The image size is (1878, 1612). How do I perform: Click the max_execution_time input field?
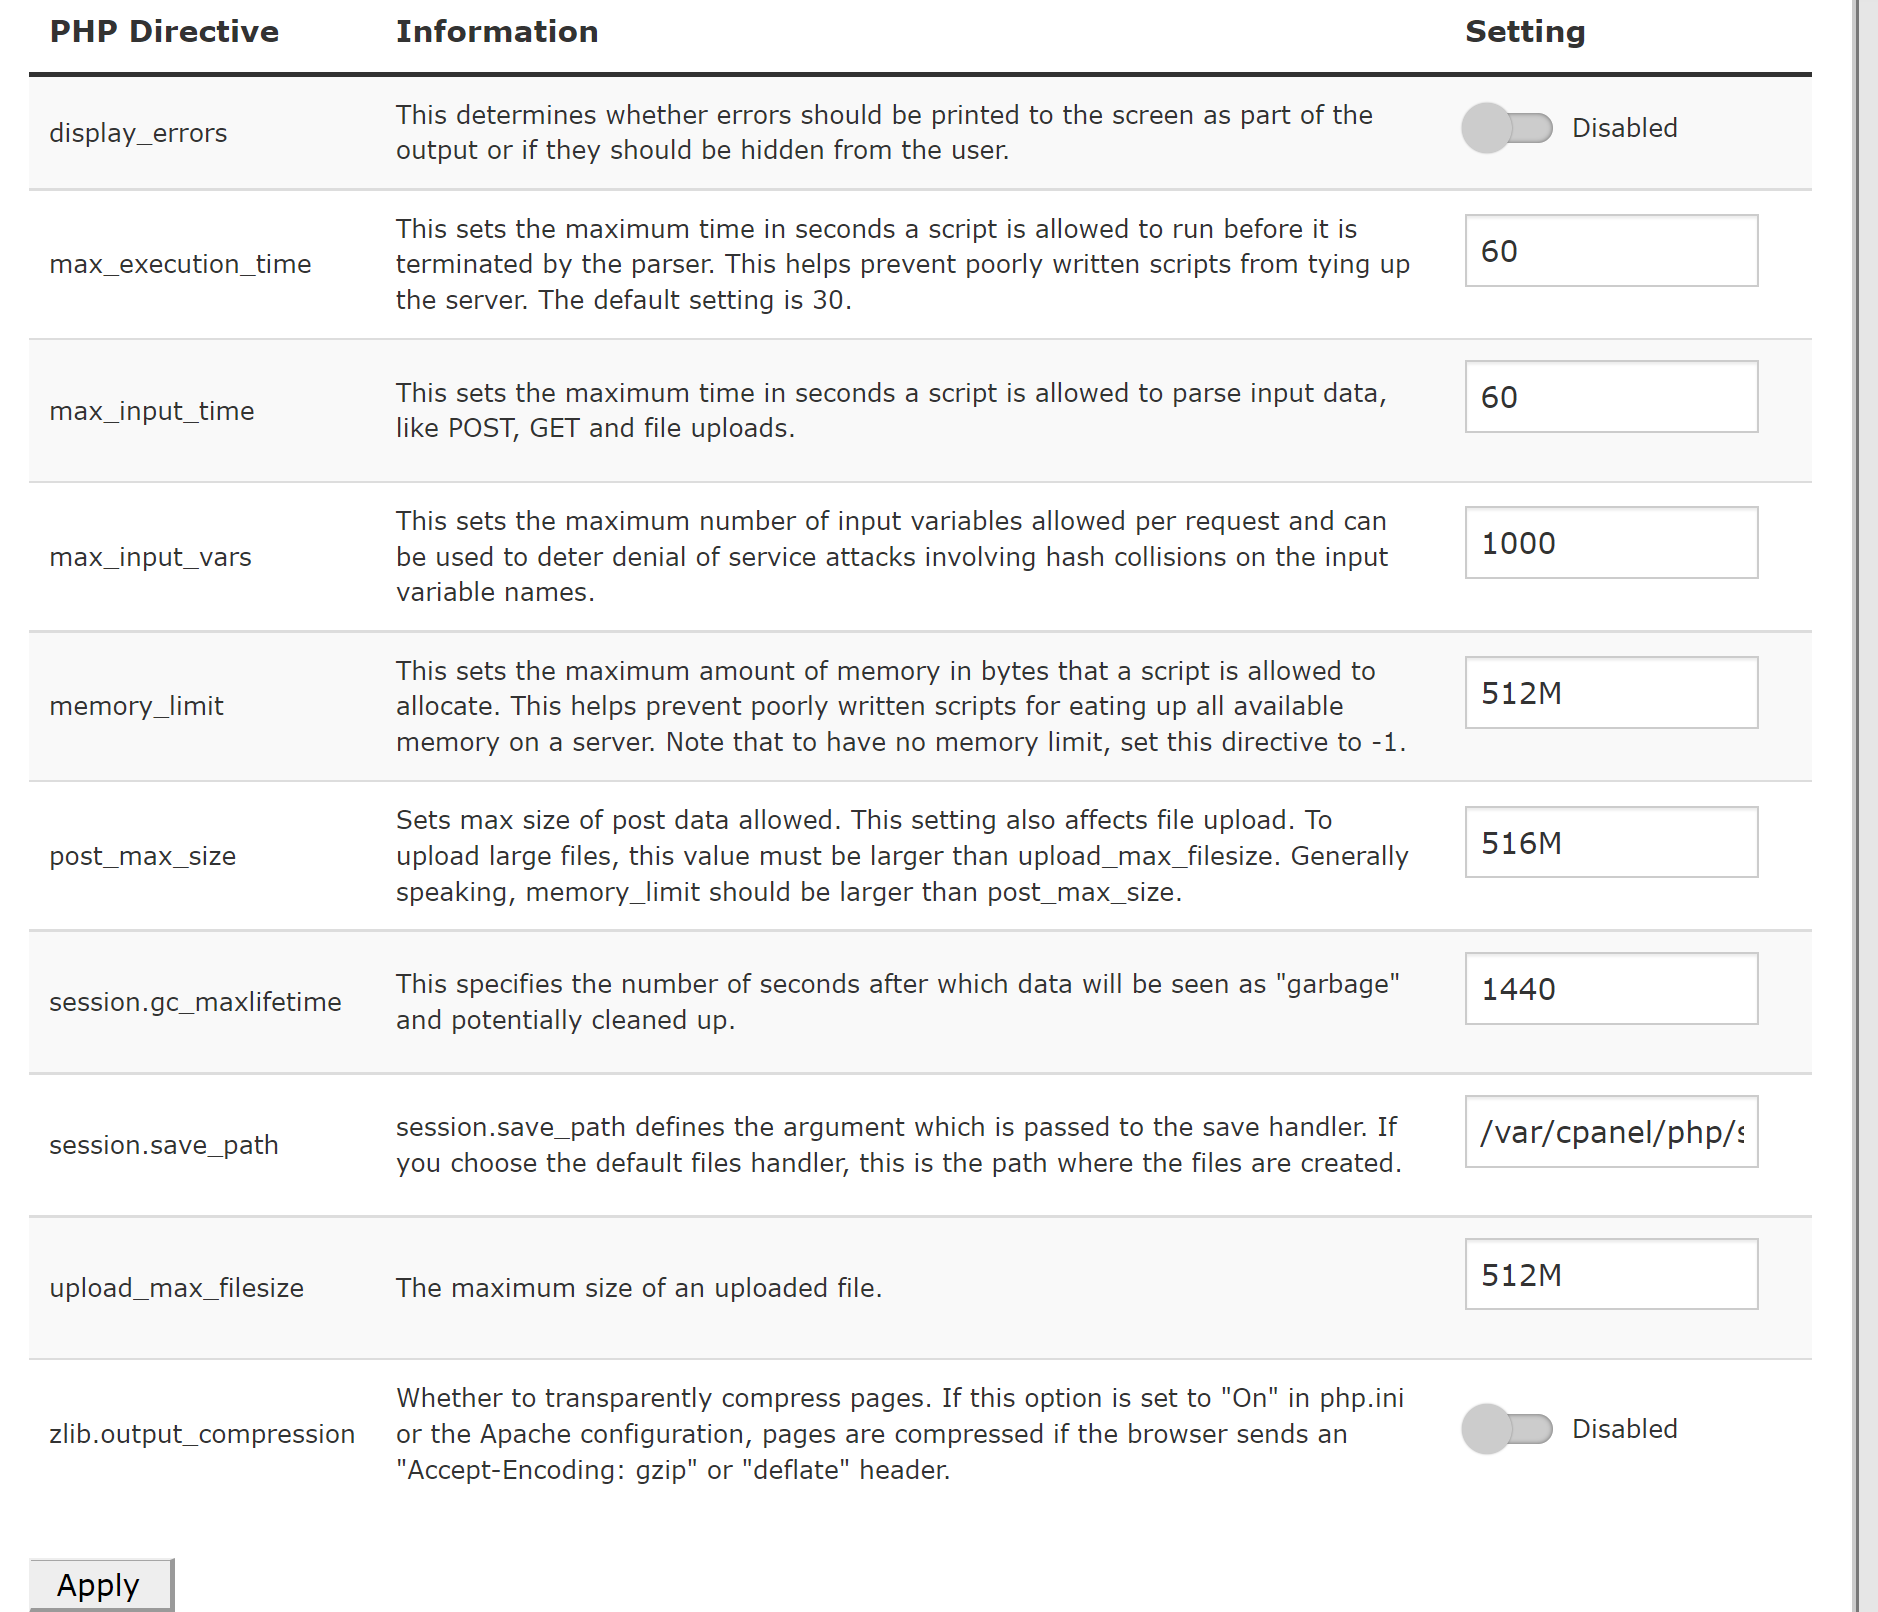point(1610,251)
